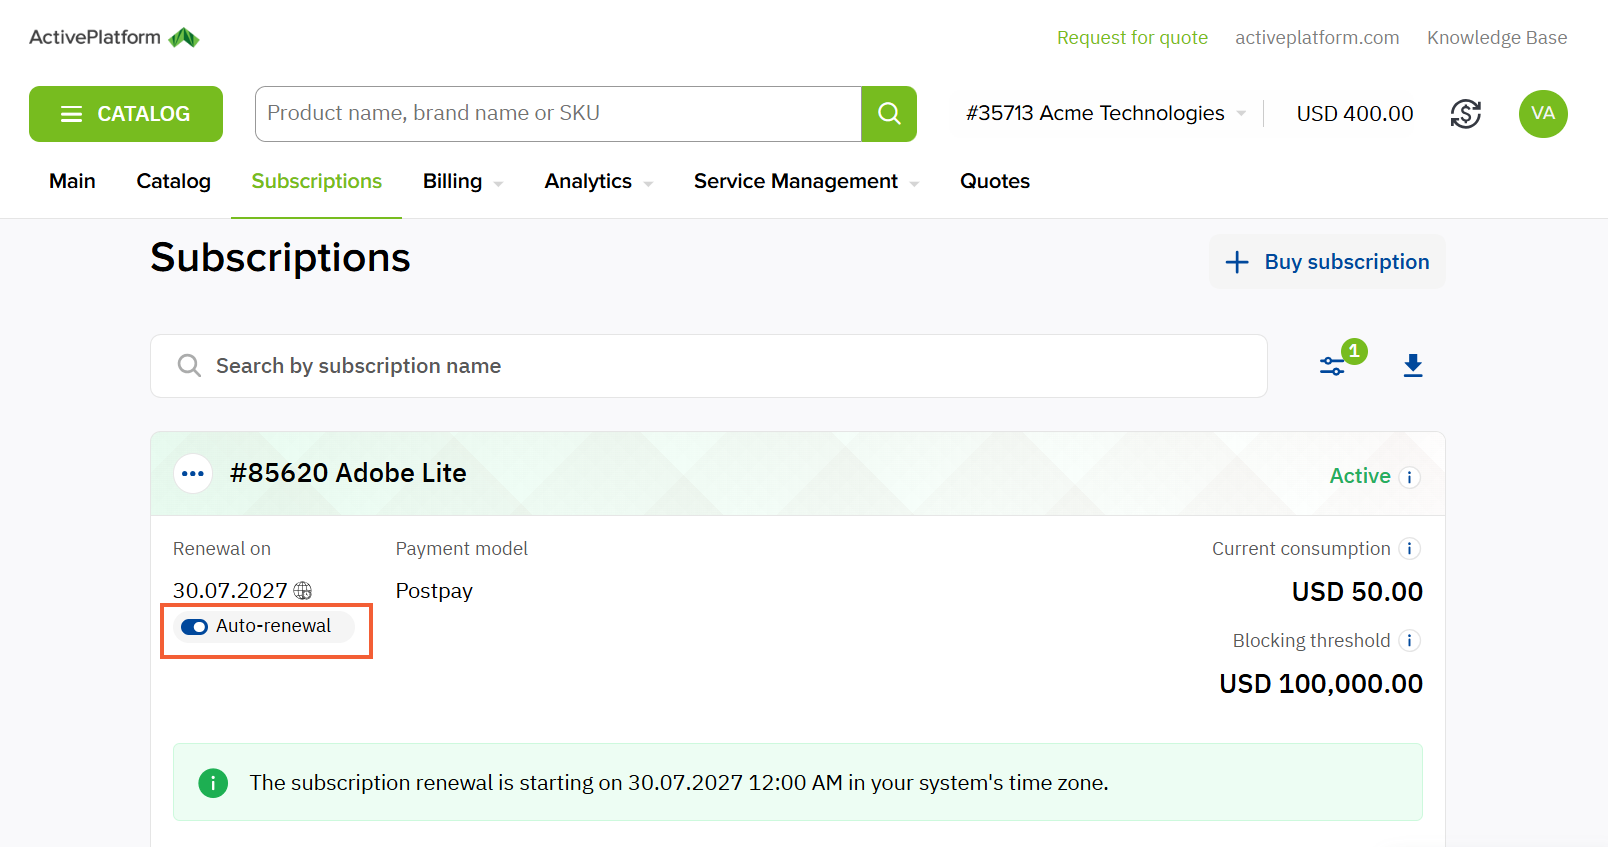Click the USD 100,000.00 threshold value
1608x847 pixels.
coord(1321,684)
